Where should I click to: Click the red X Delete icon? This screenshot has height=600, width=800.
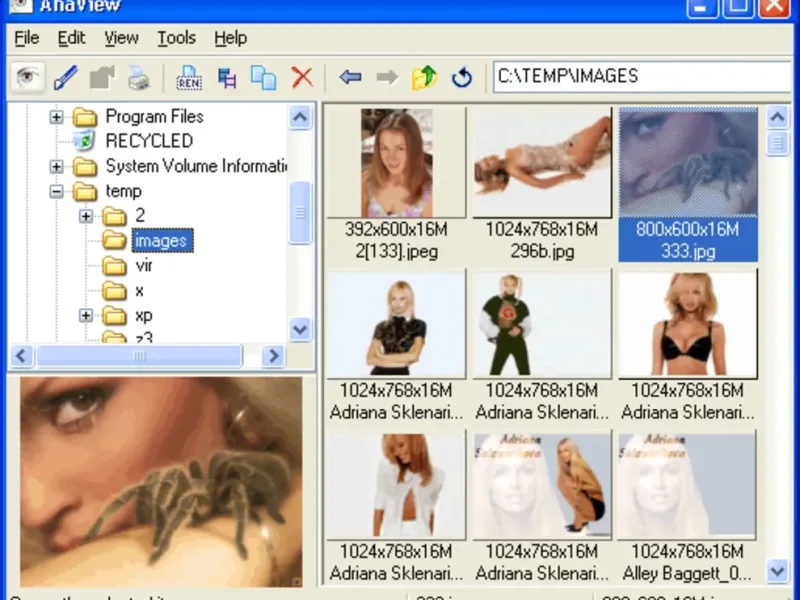tap(302, 78)
